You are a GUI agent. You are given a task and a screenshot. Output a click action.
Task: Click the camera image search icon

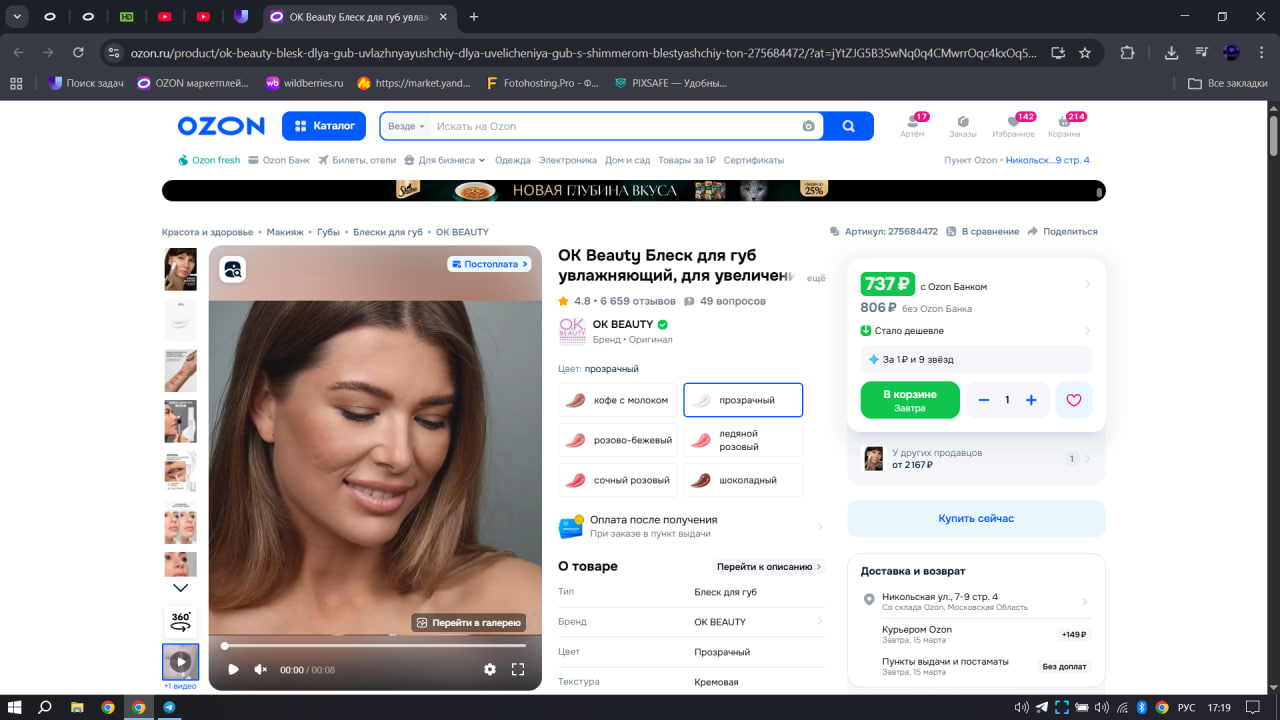[x=808, y=126]
